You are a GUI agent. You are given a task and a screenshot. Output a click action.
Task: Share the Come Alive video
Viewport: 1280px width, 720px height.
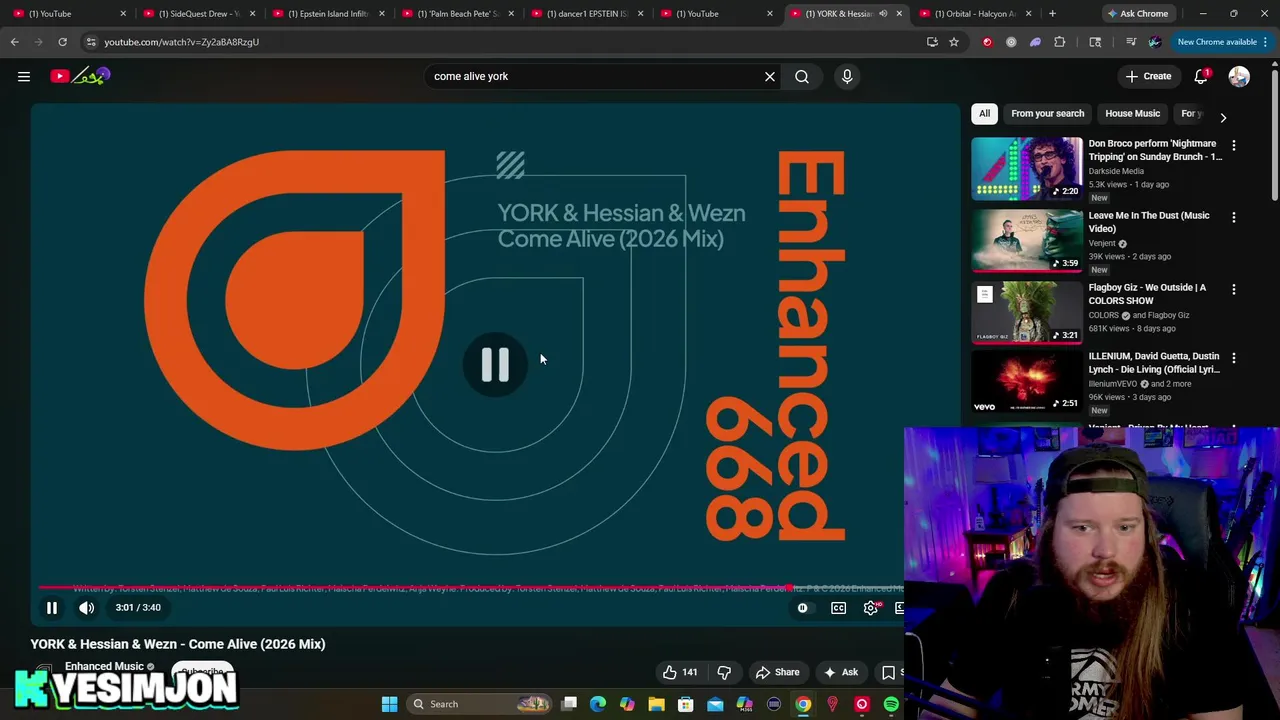777,672
